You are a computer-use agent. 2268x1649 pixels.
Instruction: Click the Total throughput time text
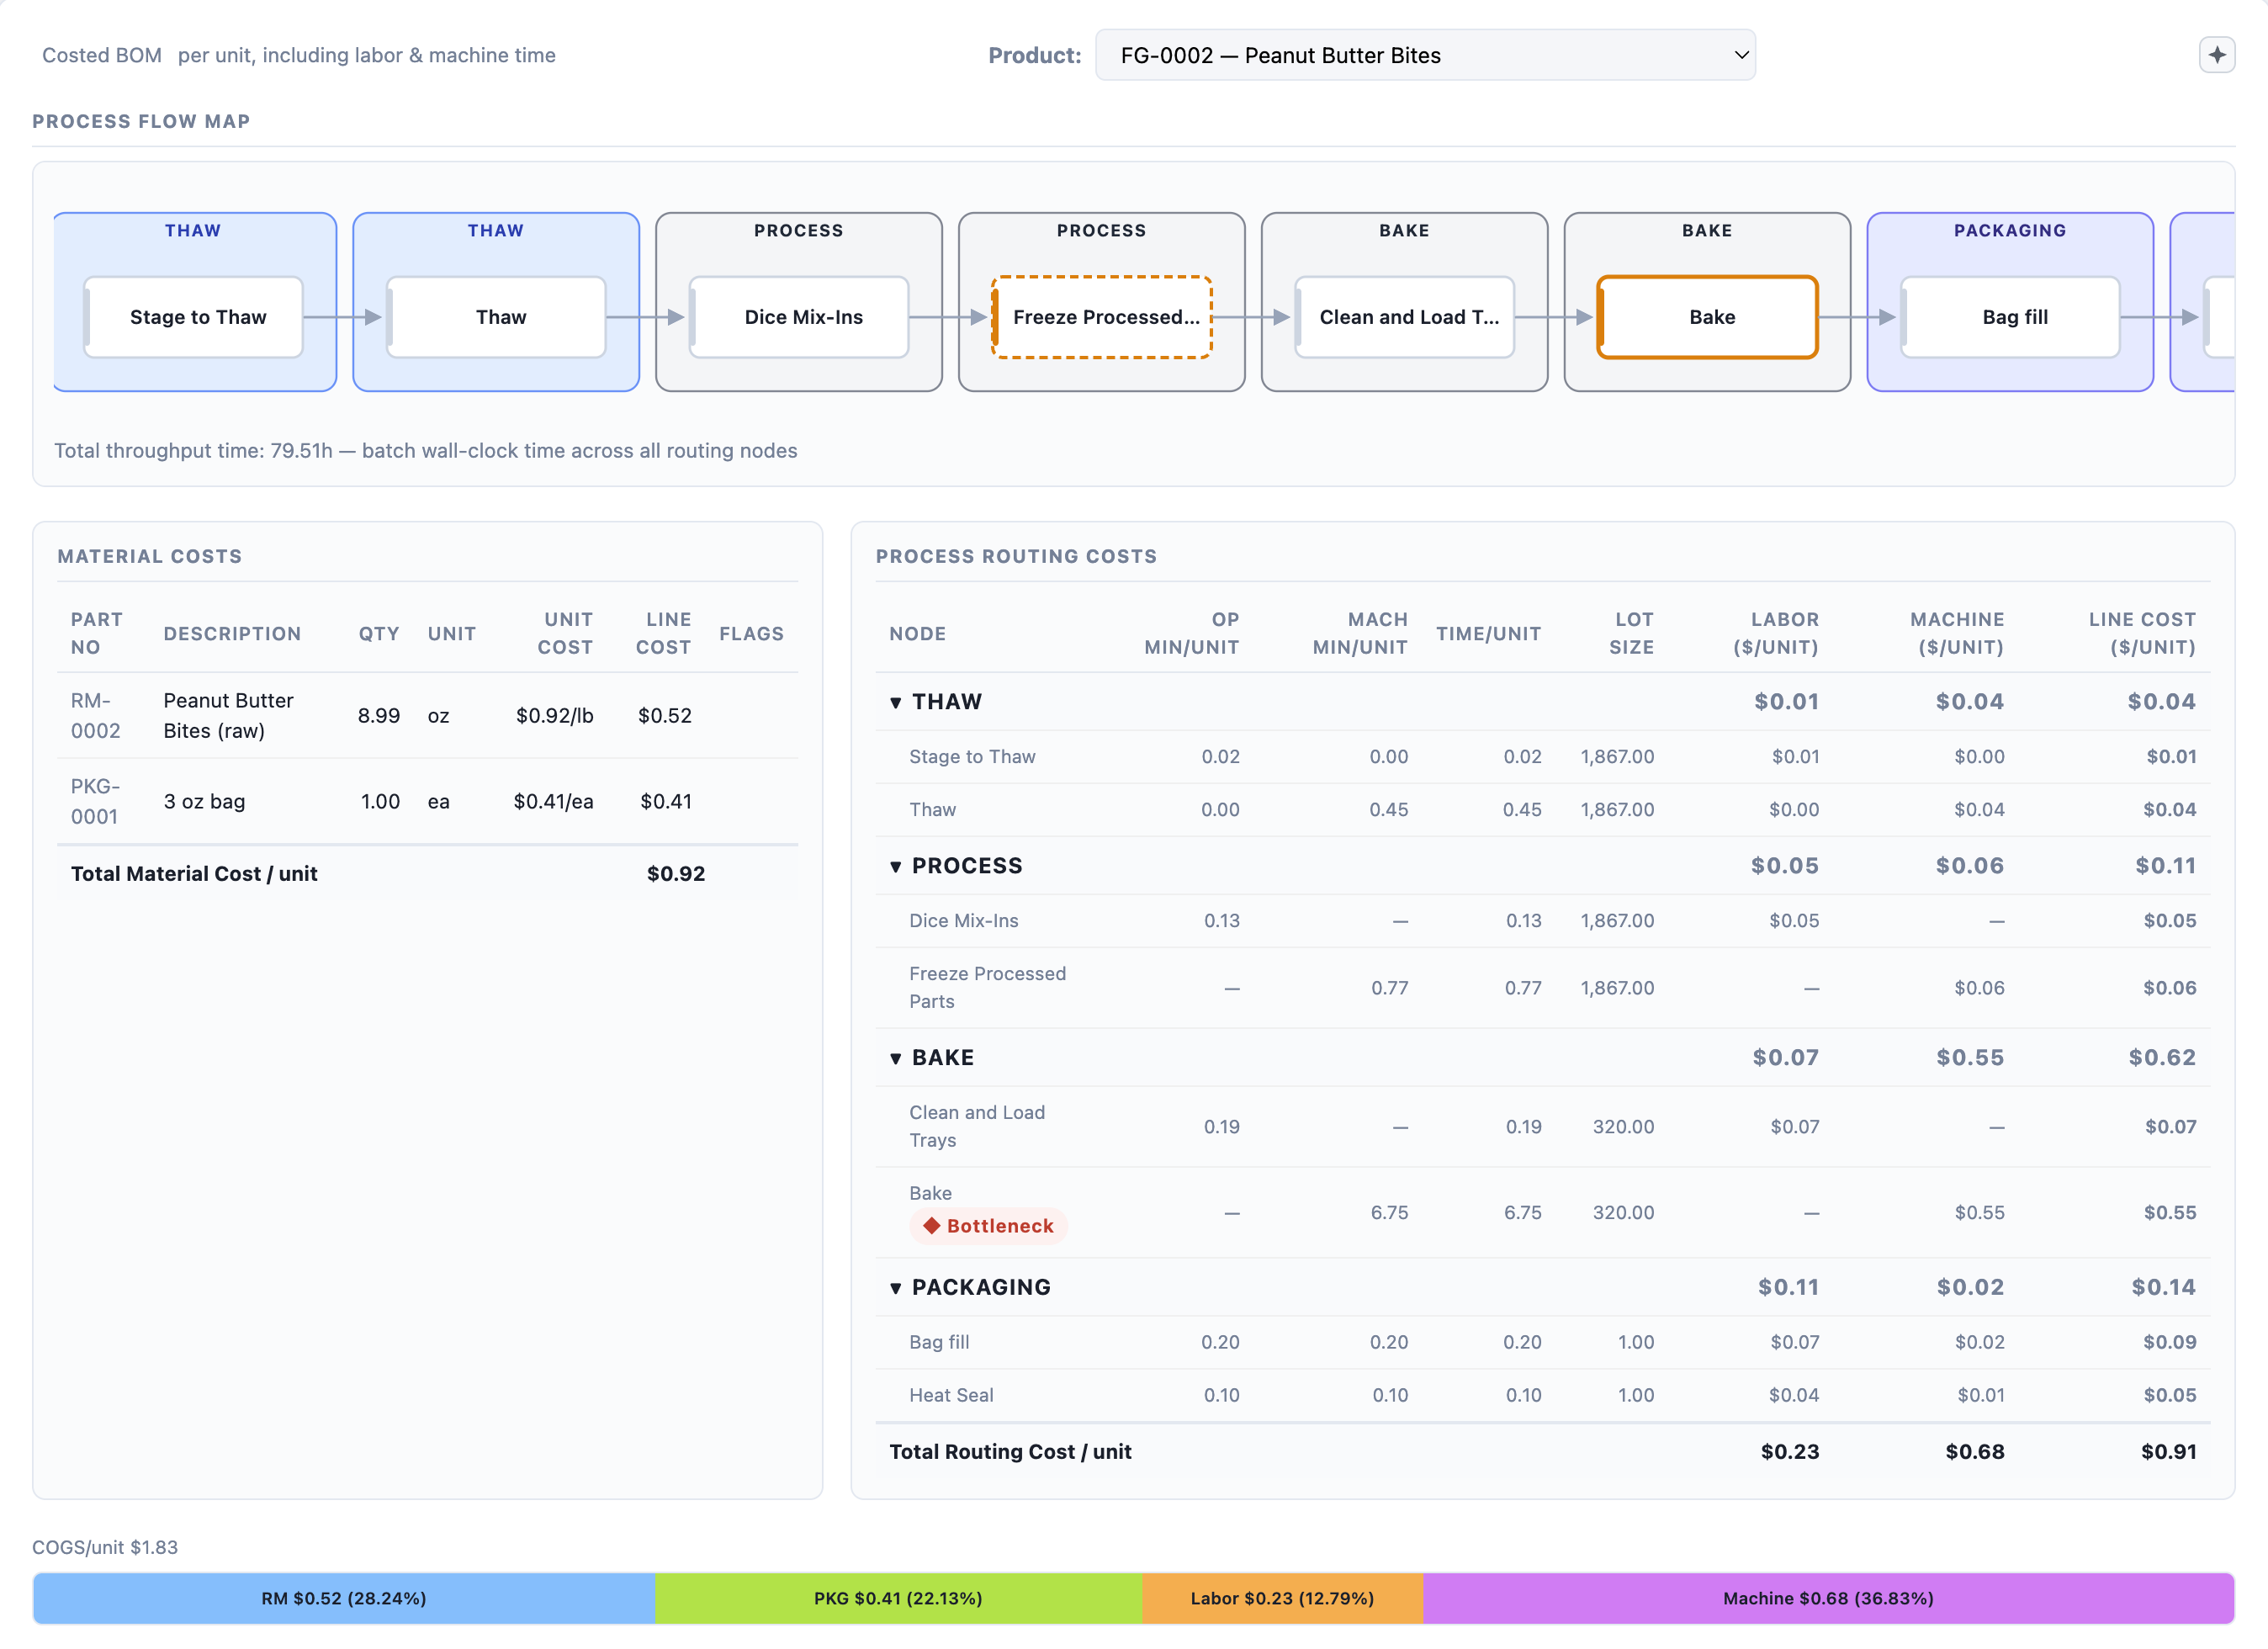point(425,451)
